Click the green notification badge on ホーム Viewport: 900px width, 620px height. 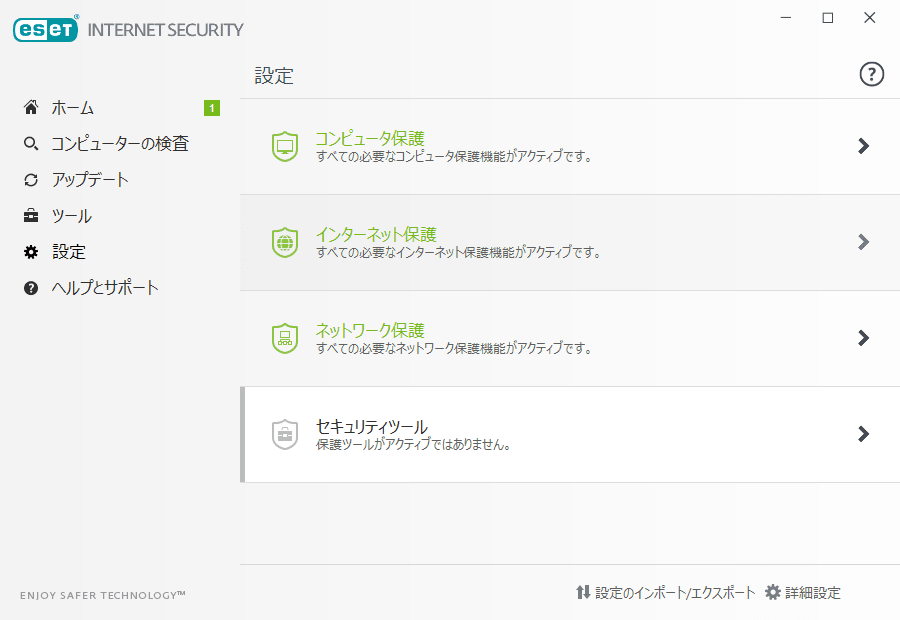point(212,108)
